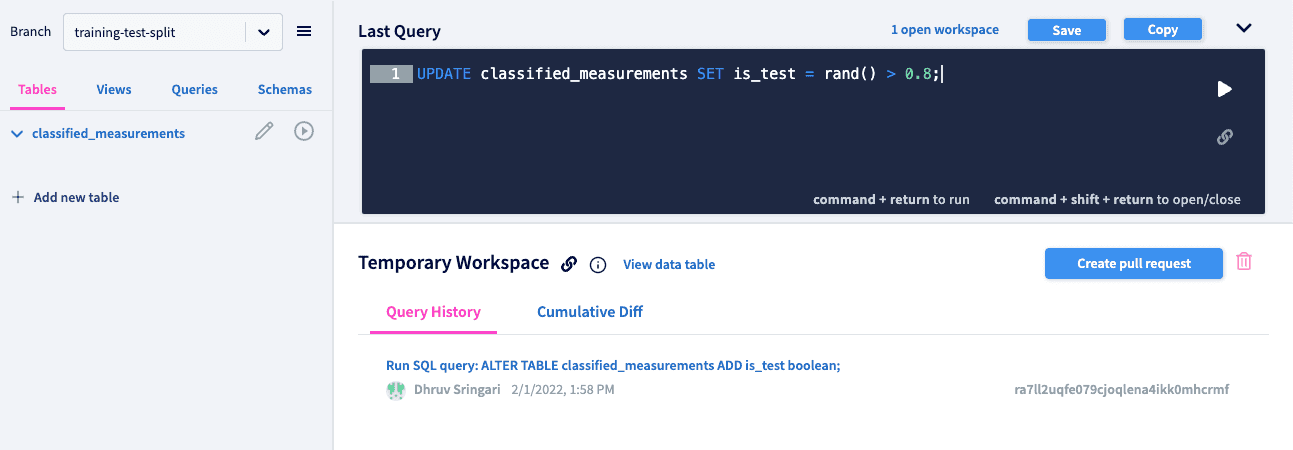Open the 1 open workspace link
This screenshot has height=450, width=1293.
(x=945, y=30)
